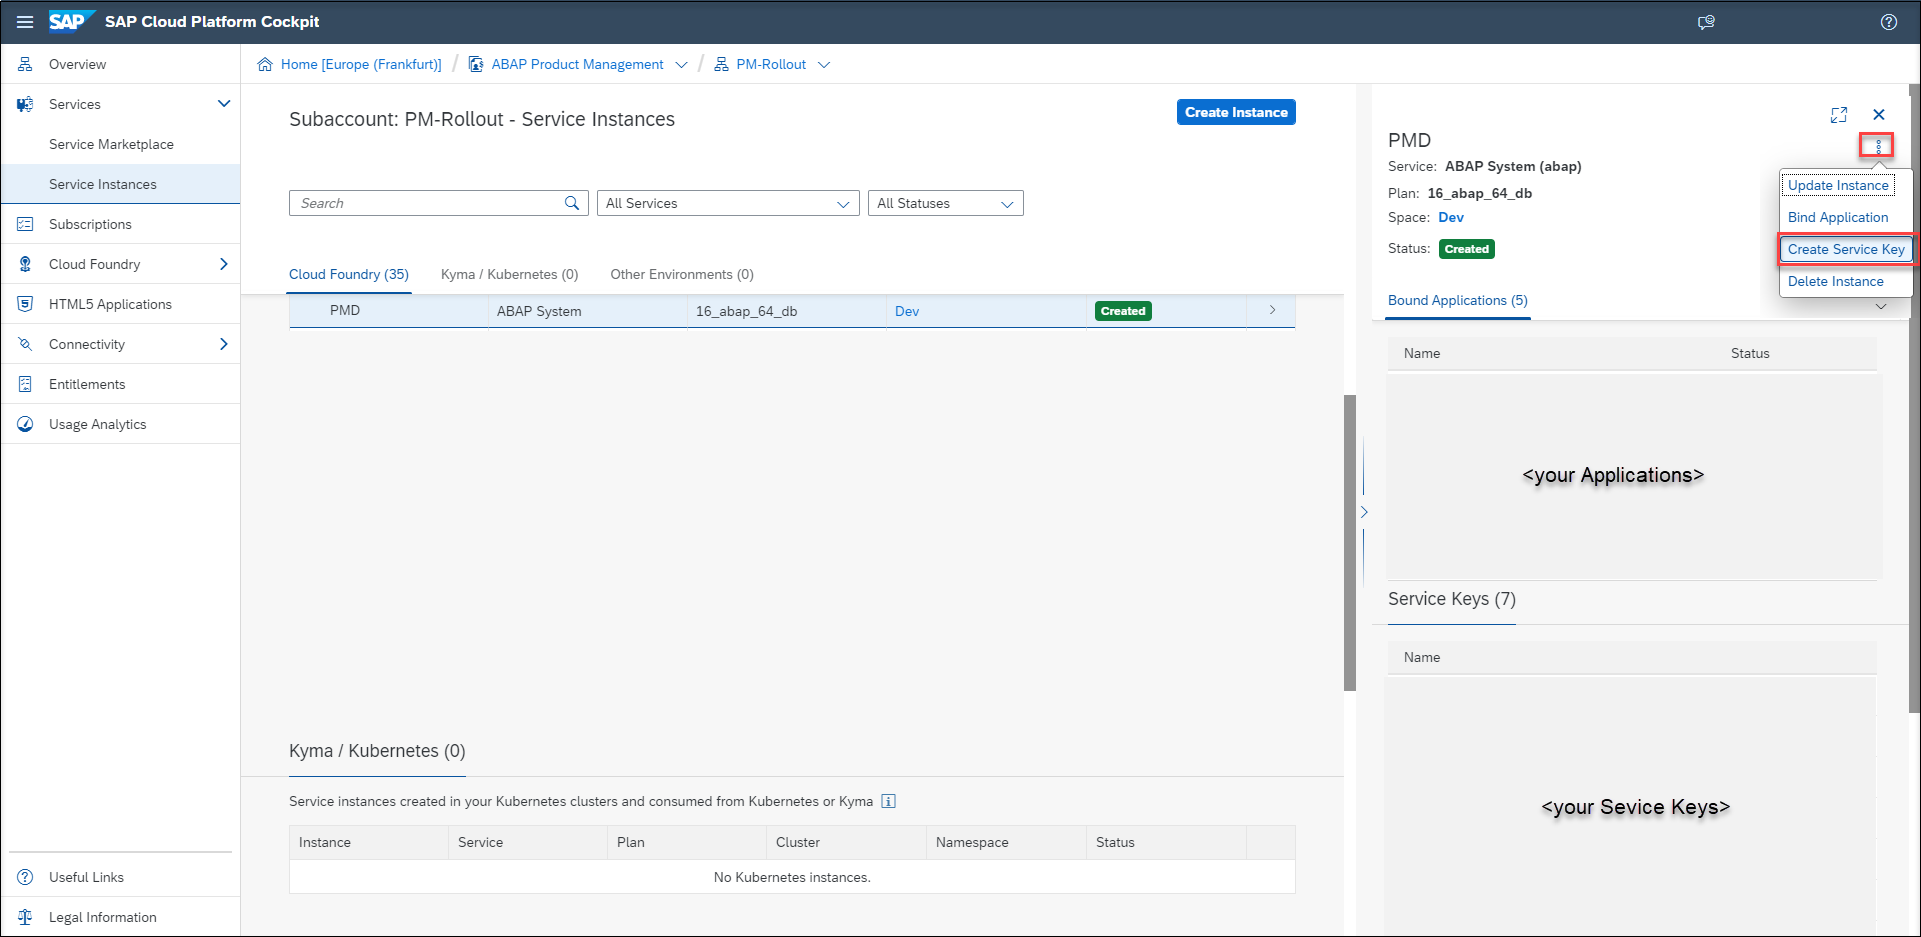Choose Create Service Key from the menu
Viewport: 1921px width, 937px height.
[x=1846, y=249]
